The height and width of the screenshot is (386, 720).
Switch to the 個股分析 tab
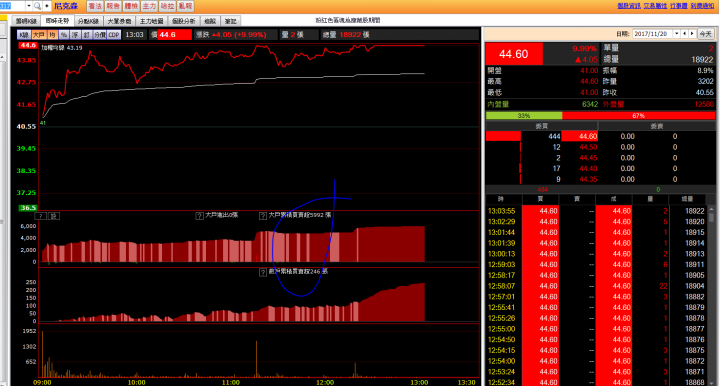[x=184, y=21]
